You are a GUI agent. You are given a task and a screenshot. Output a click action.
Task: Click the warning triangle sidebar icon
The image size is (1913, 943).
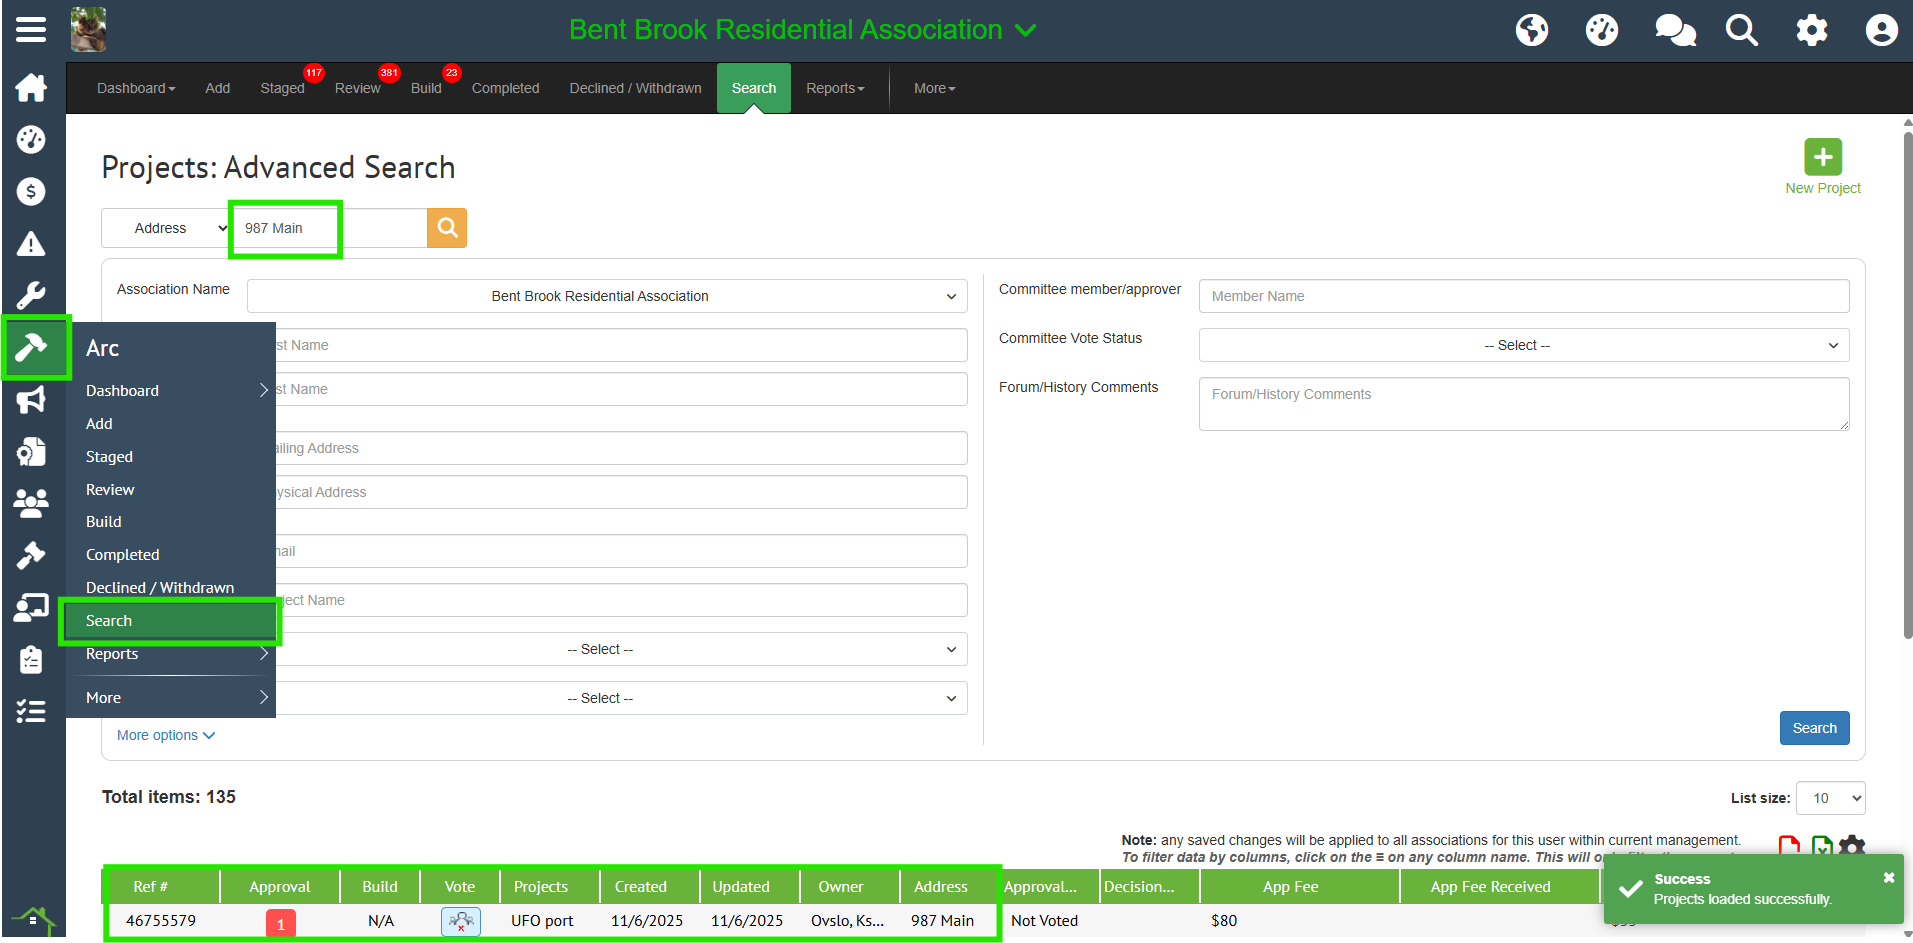click(x=31, y=244)
